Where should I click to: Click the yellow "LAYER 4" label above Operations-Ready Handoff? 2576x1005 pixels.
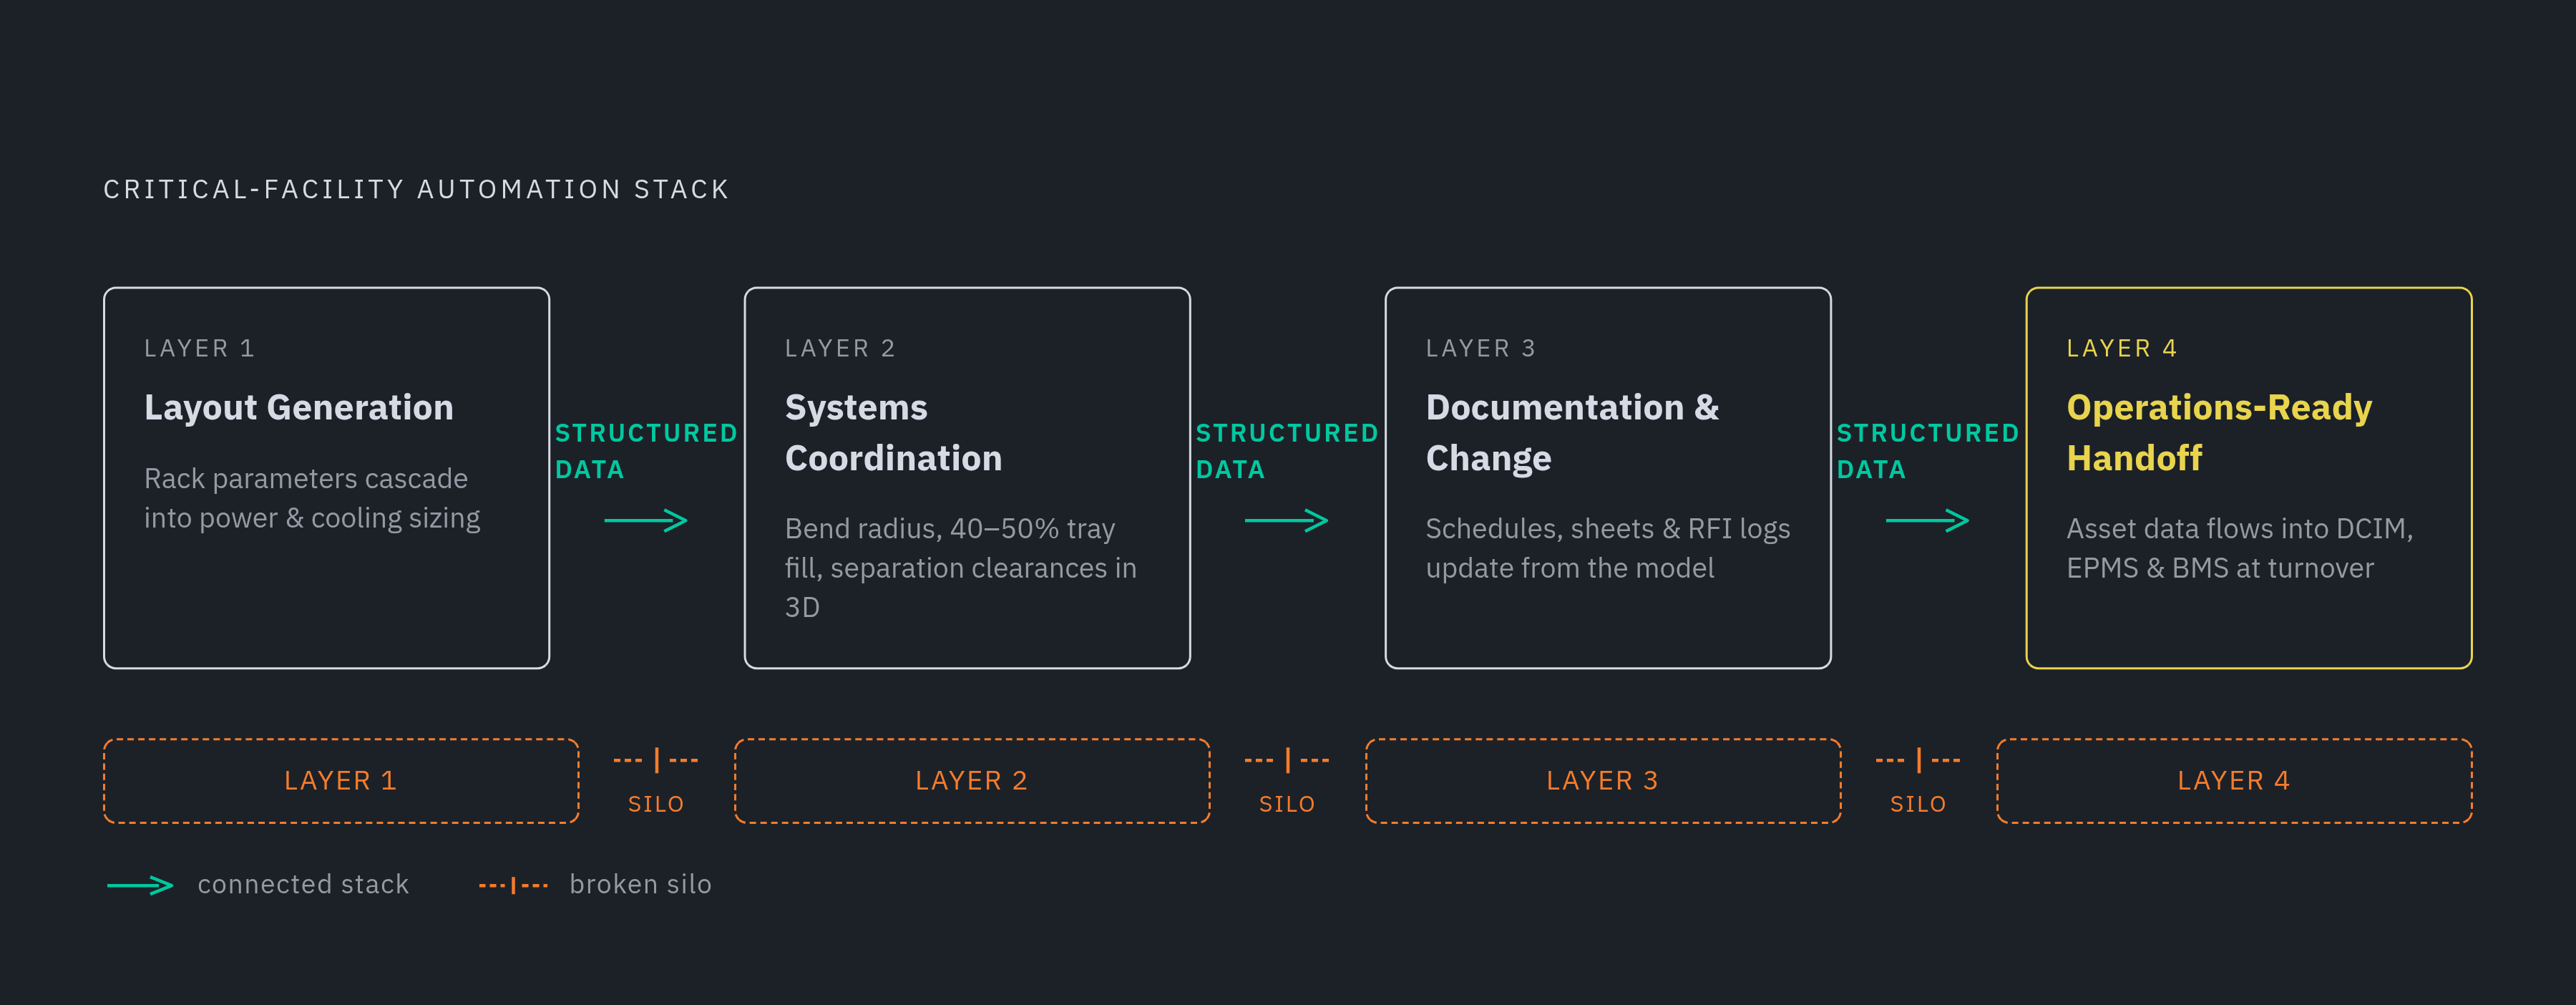2122,348
